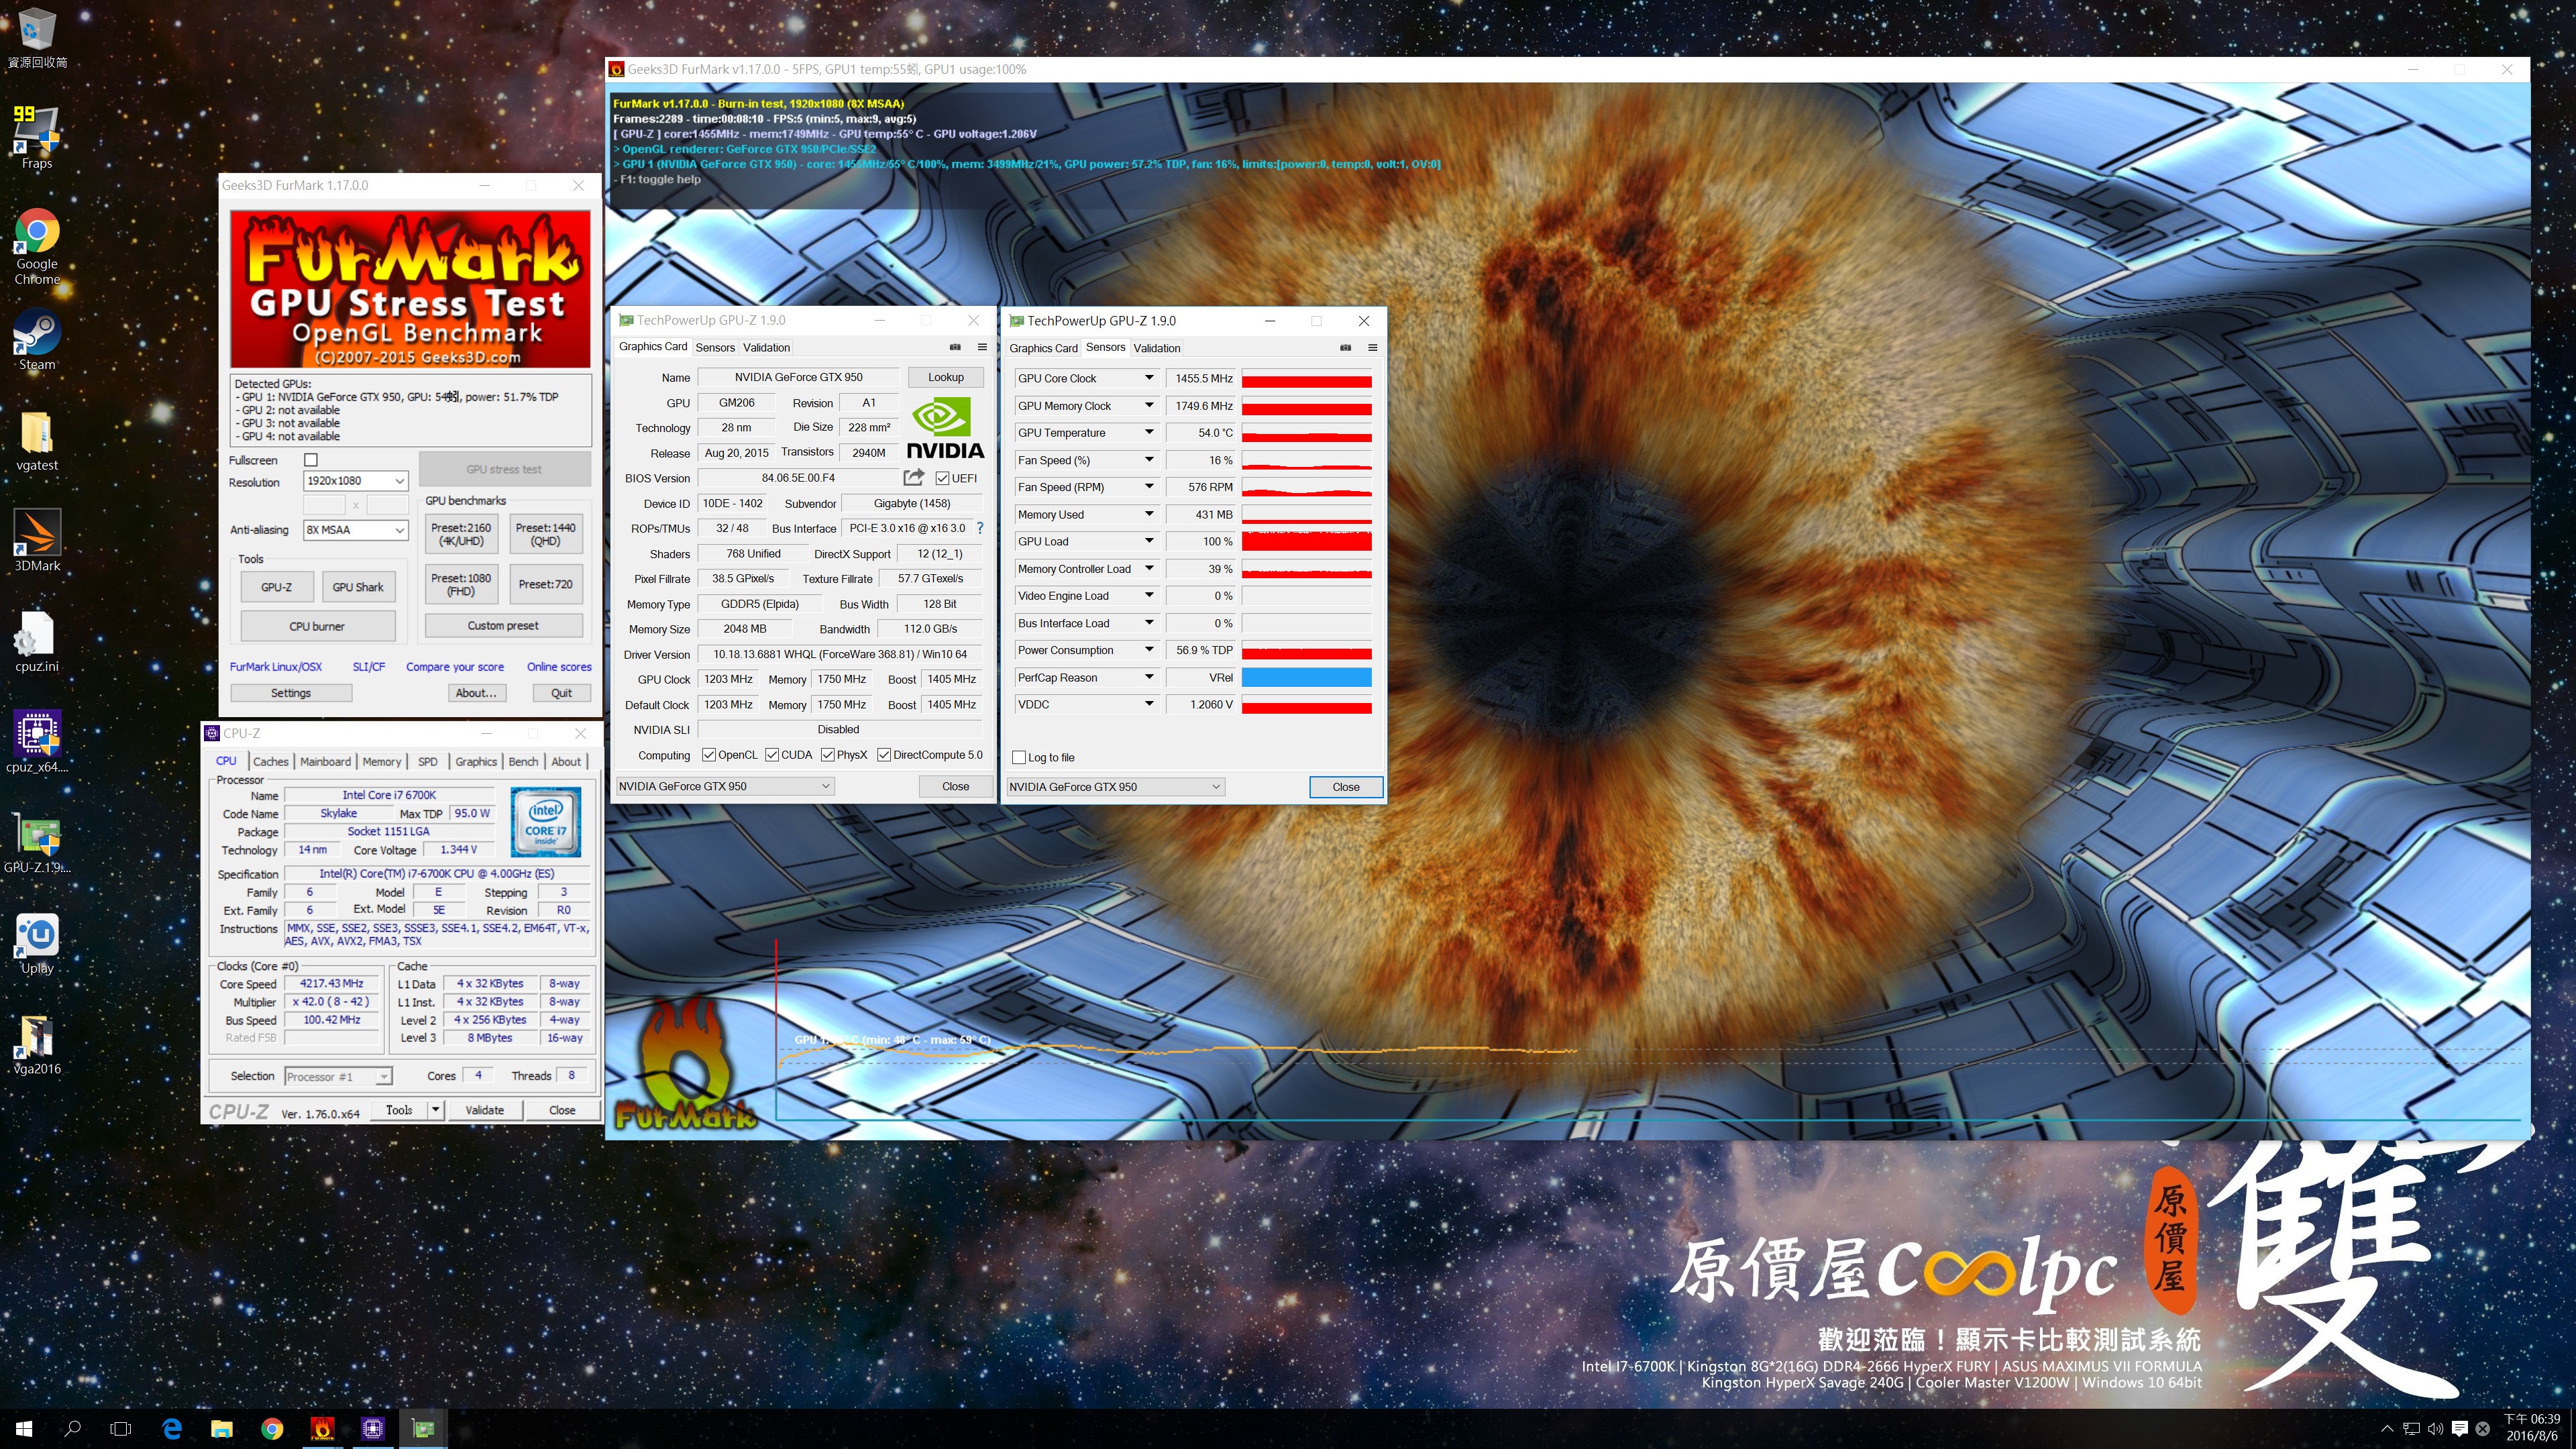
Task: Click Validate button in CPU-Z
Action: tap(484, 1110)
